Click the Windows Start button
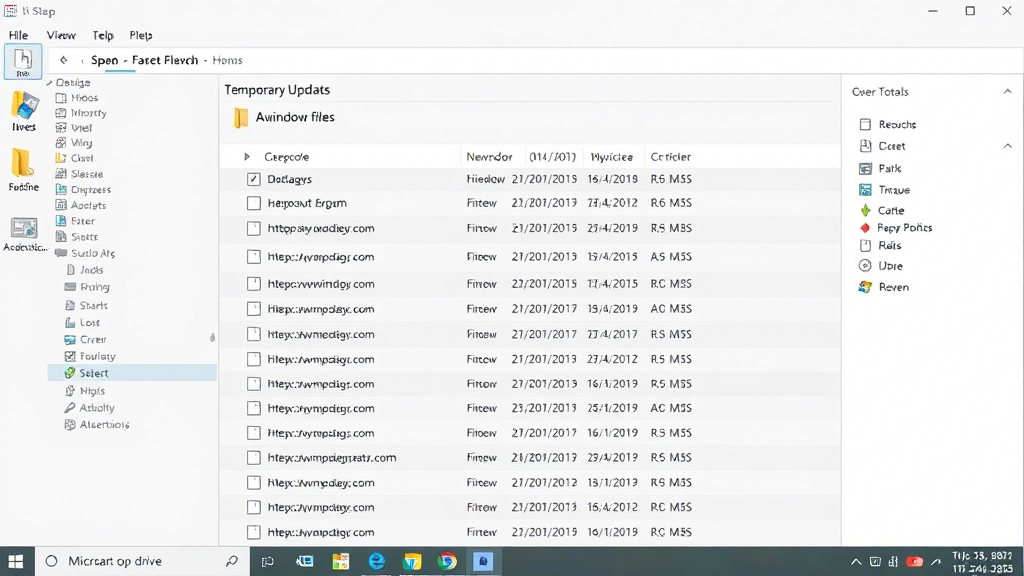Screen dimensions: 1024x576 [x=16, y=562]
